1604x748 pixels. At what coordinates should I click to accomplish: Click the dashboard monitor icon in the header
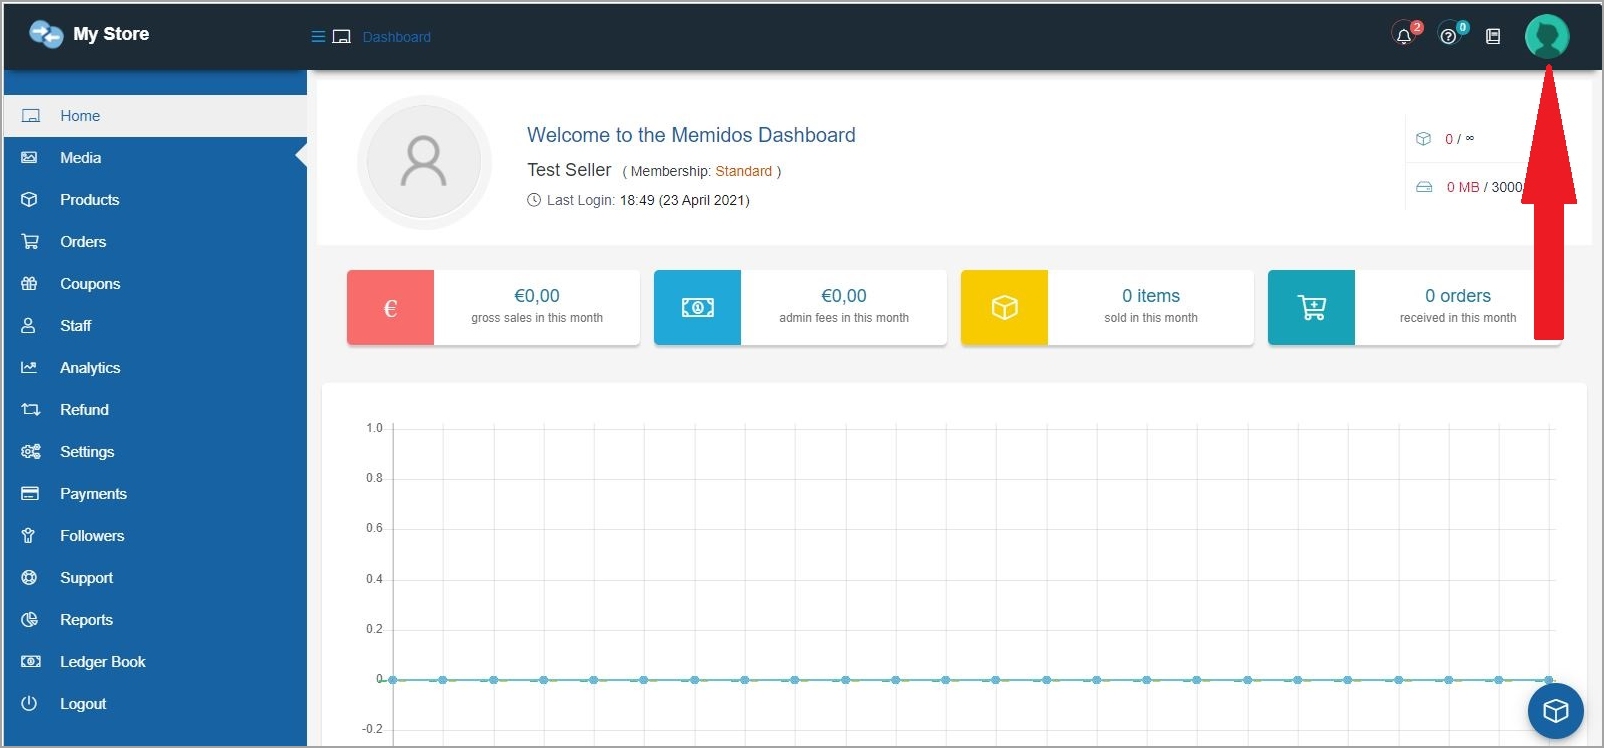pos(341,37)
